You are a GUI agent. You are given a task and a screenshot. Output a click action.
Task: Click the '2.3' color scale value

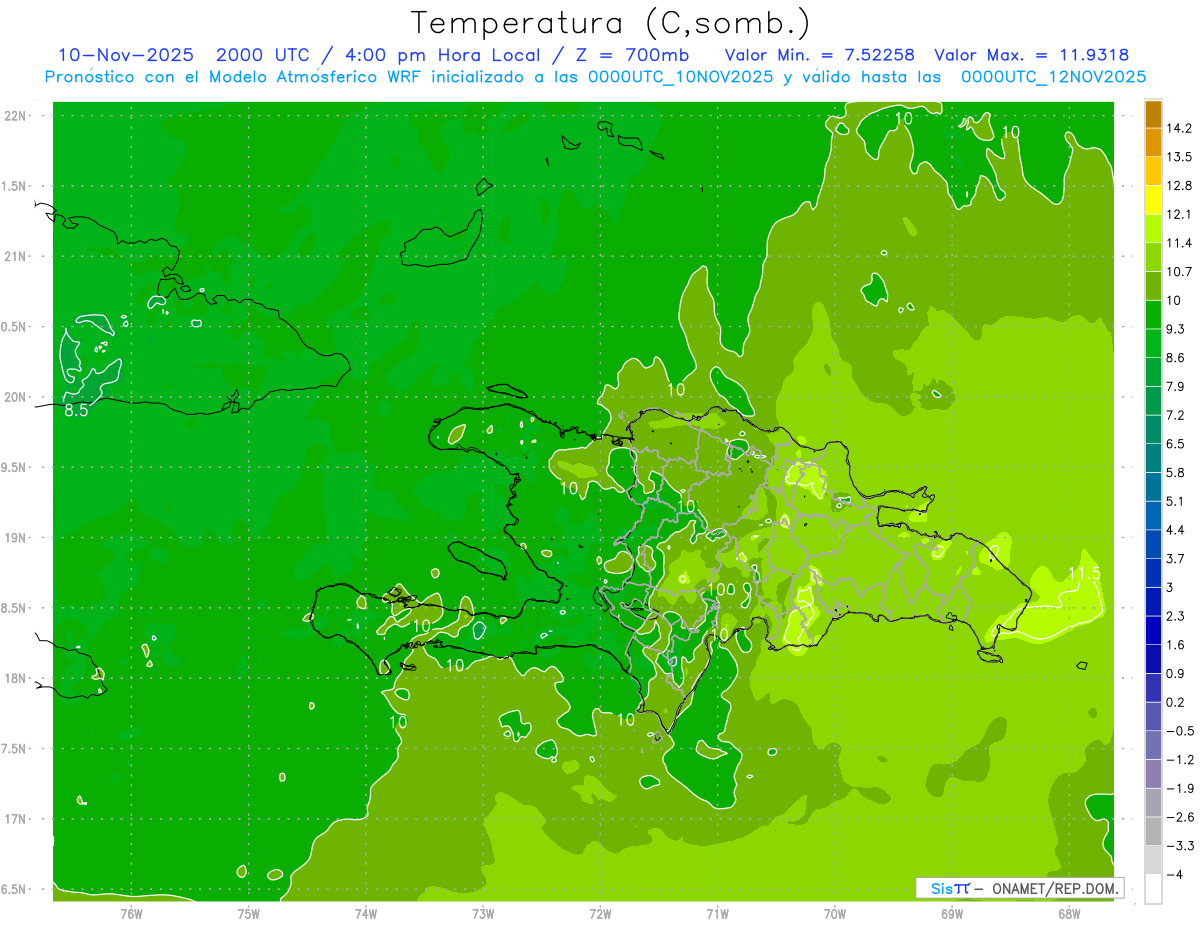point(1176,616)
